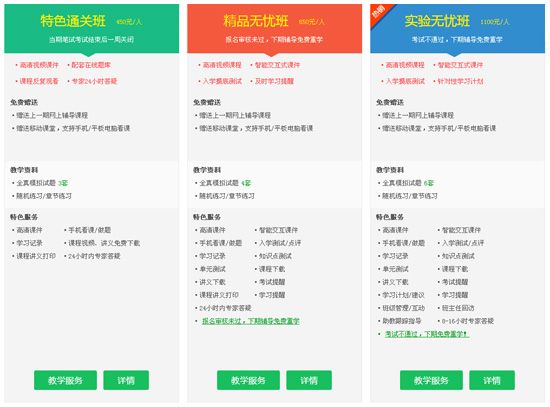The width and height of the screenshot is (550, 407).
Task: Click 赠送移动课堂 row in the 精品无忧班 card
Action: (256, 128)
